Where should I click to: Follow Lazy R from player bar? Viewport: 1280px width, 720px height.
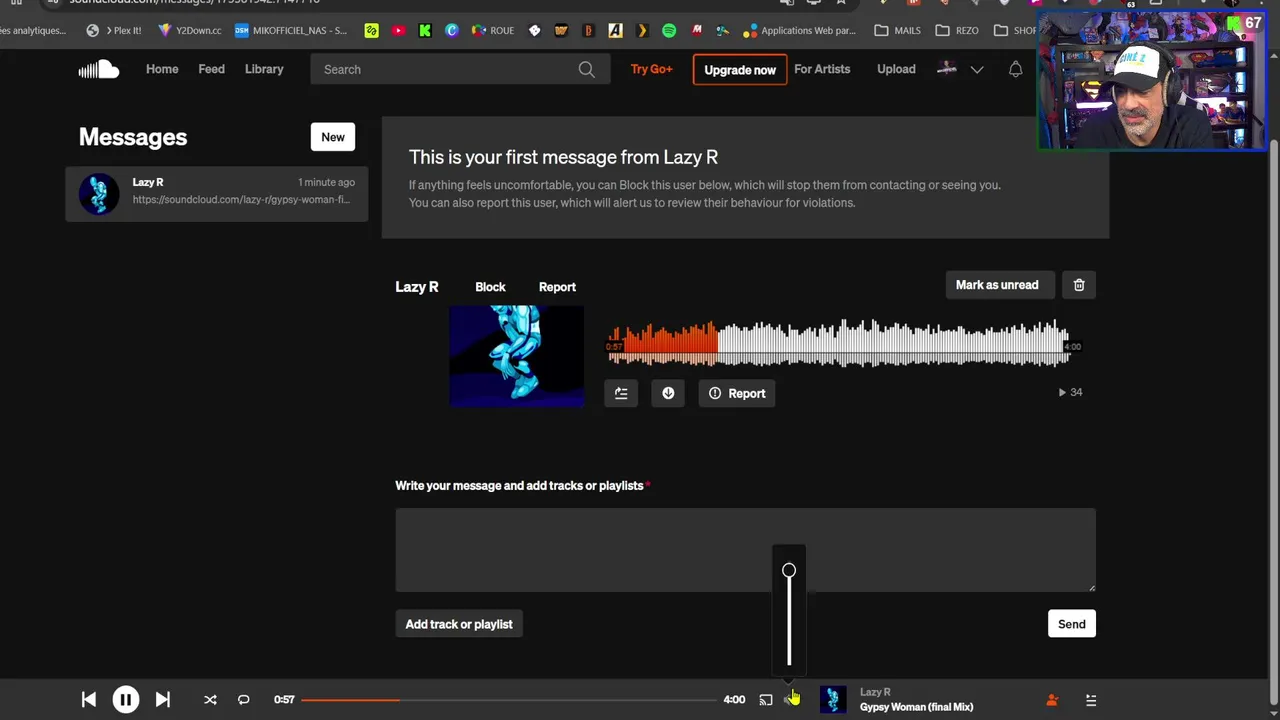click(1052, 700)
